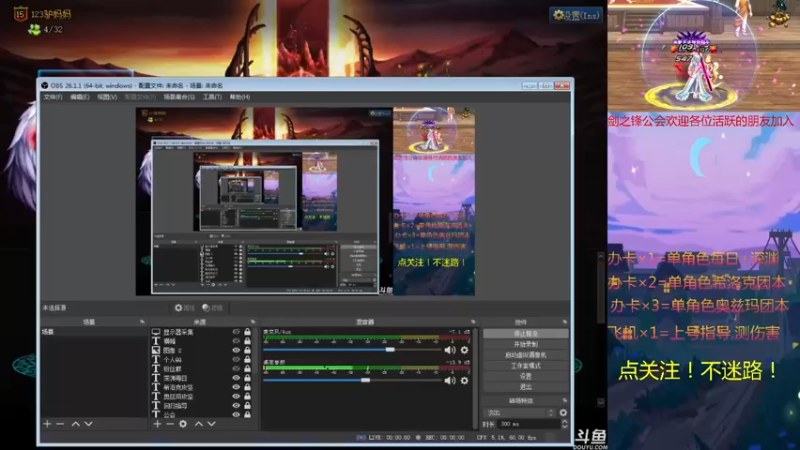Open 设置 in the controls panel
The width and height of the screenshot is (800, 450).
[x=526, y=377]
